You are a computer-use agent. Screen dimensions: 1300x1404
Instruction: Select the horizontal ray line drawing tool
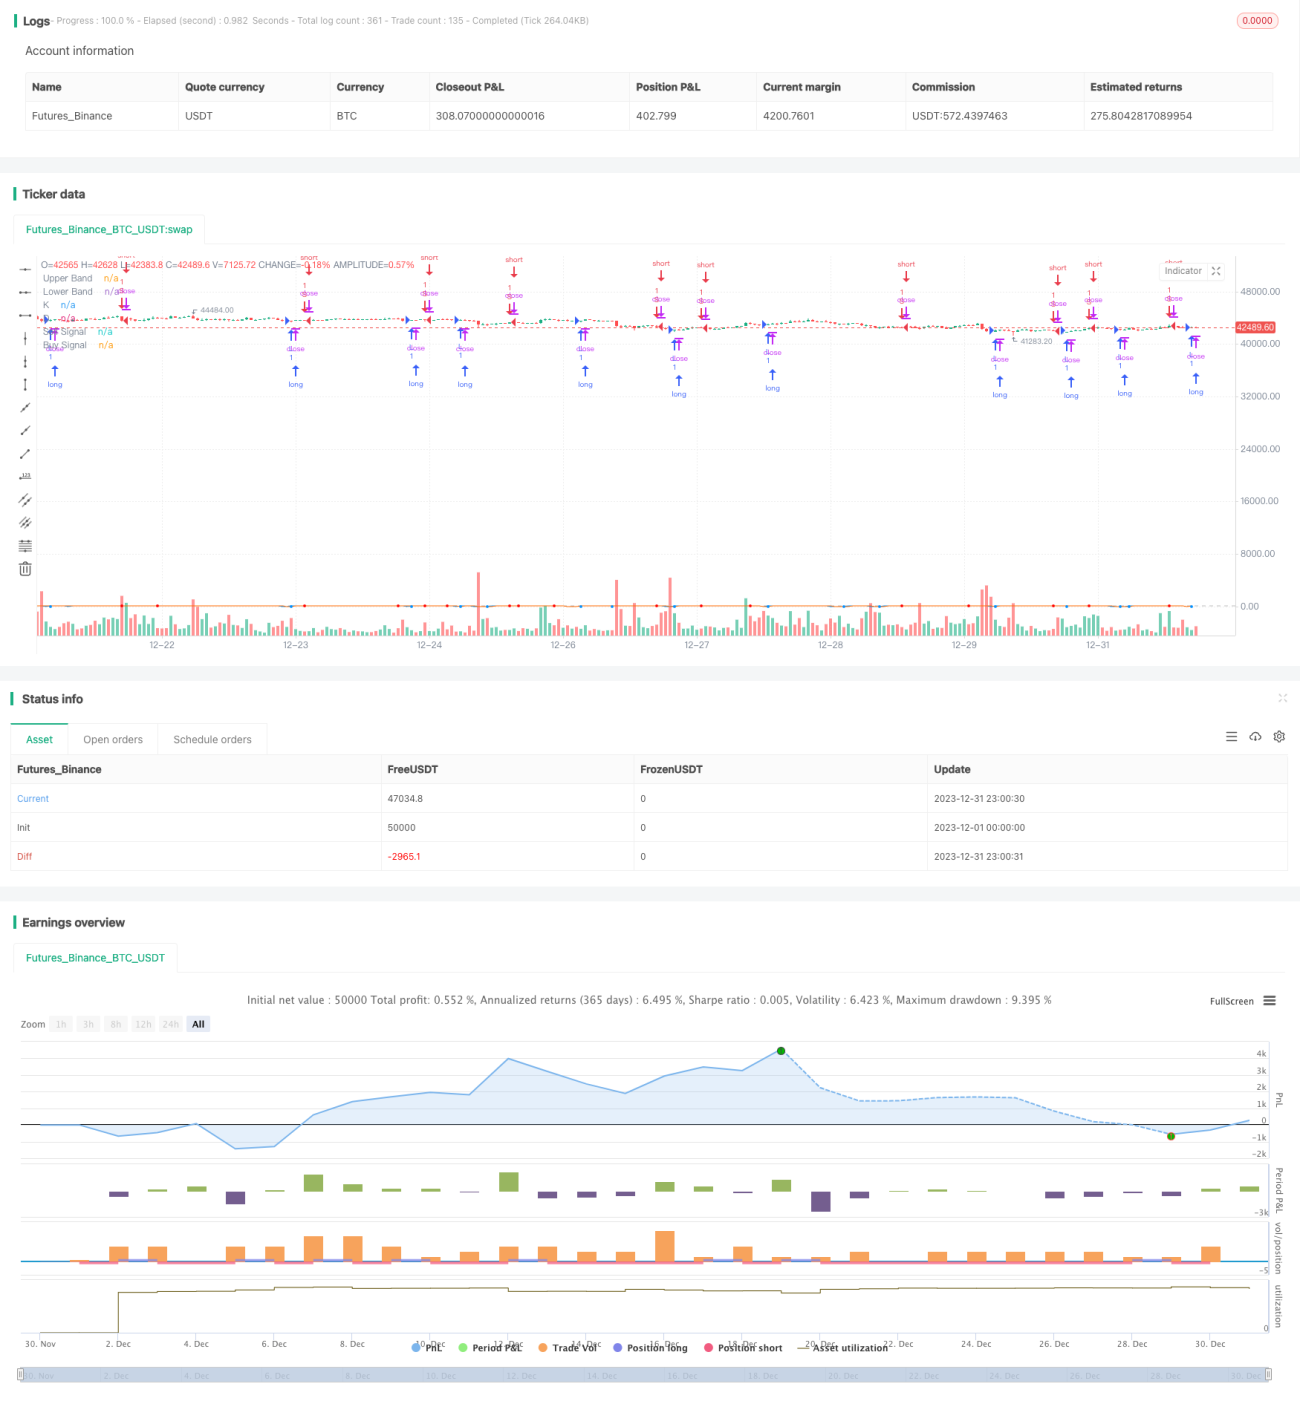coord(25,292)
